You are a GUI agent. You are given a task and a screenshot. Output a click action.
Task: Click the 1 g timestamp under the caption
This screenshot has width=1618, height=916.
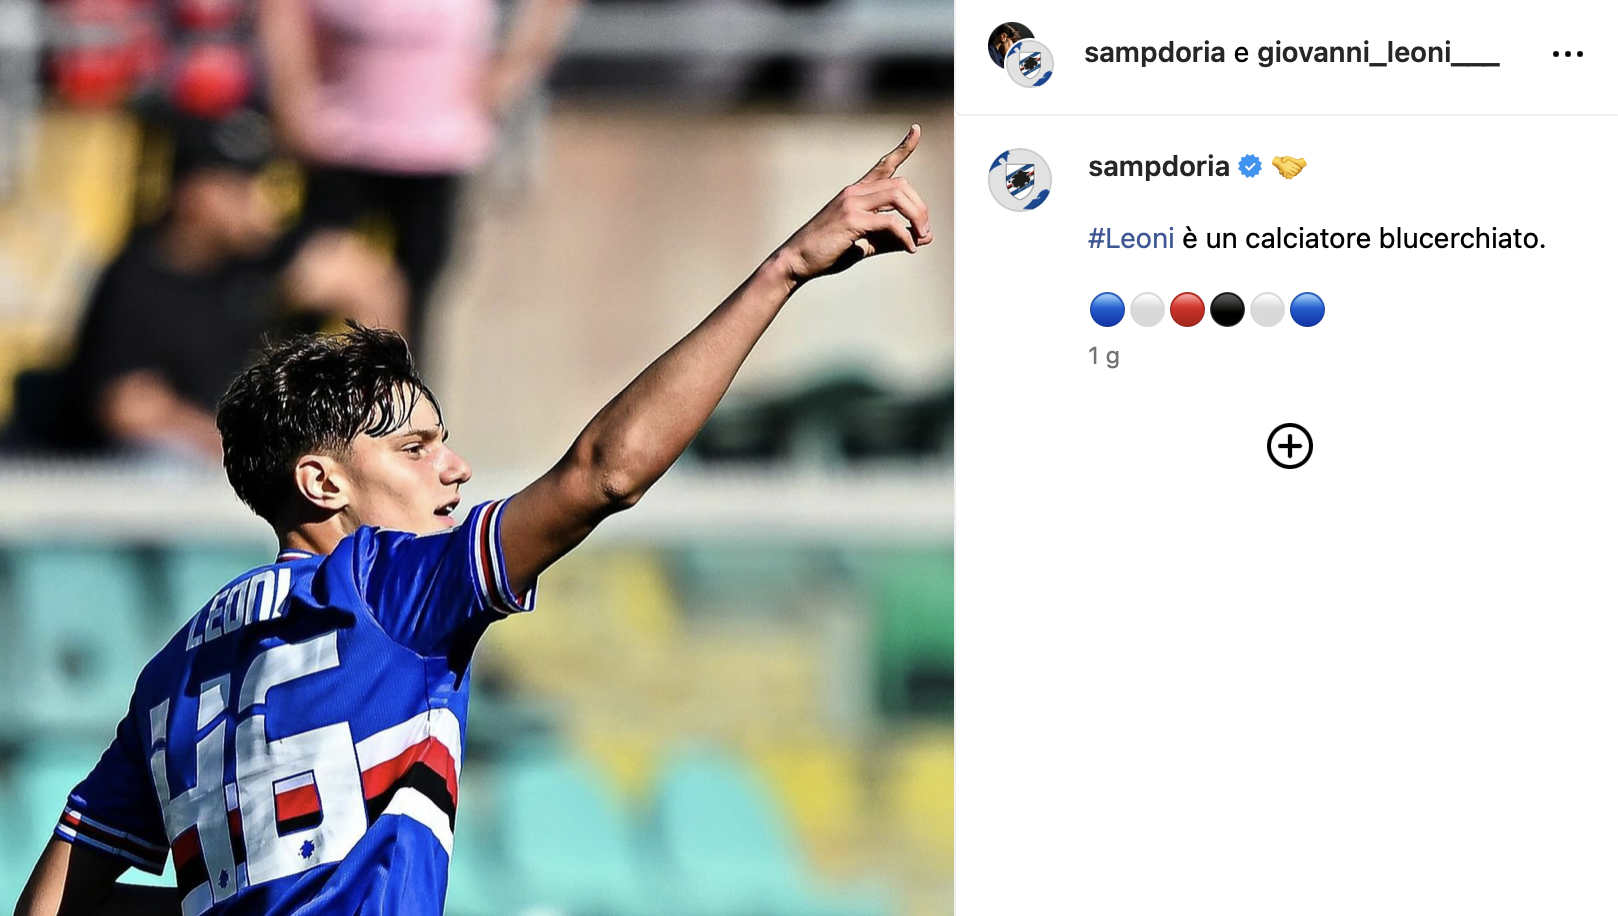1103,356
